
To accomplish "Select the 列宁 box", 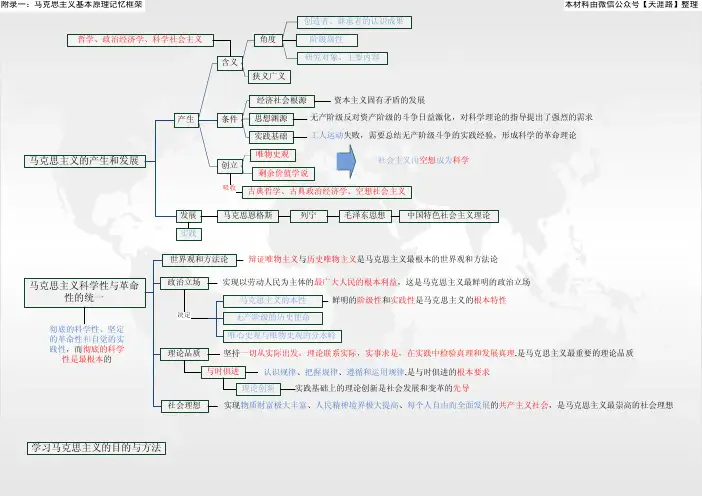I will 308,215.
